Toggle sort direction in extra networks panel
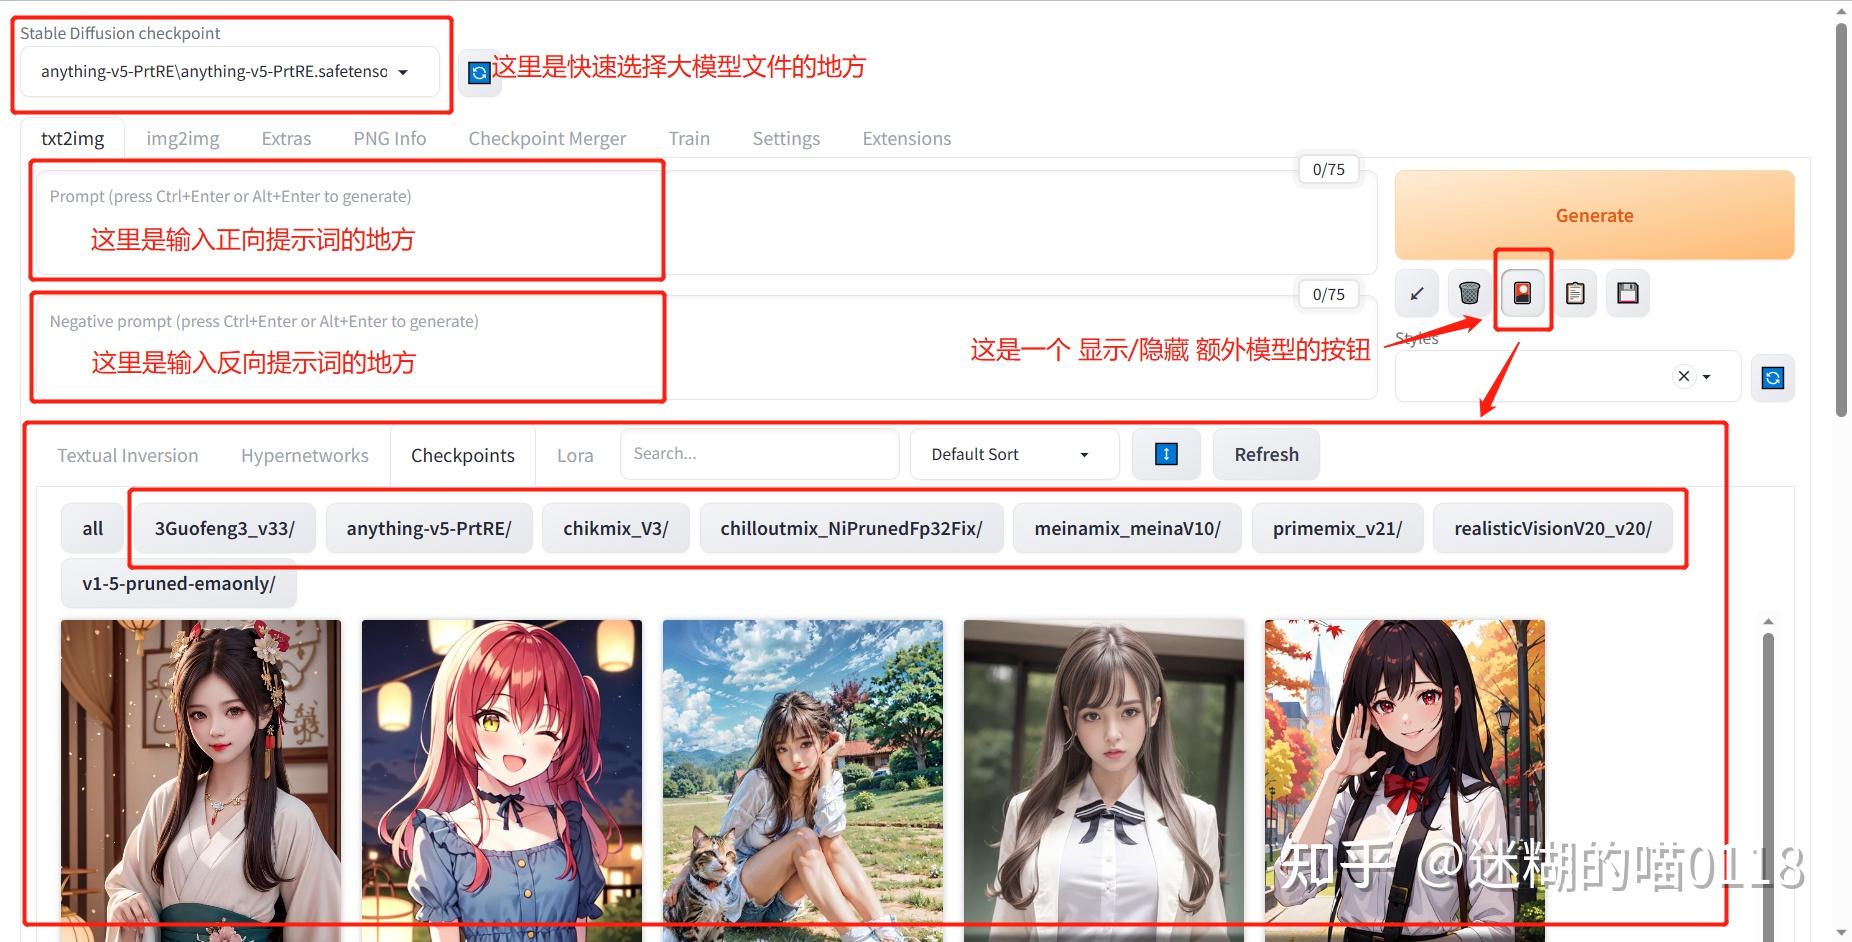 (x=1166, y=454)
